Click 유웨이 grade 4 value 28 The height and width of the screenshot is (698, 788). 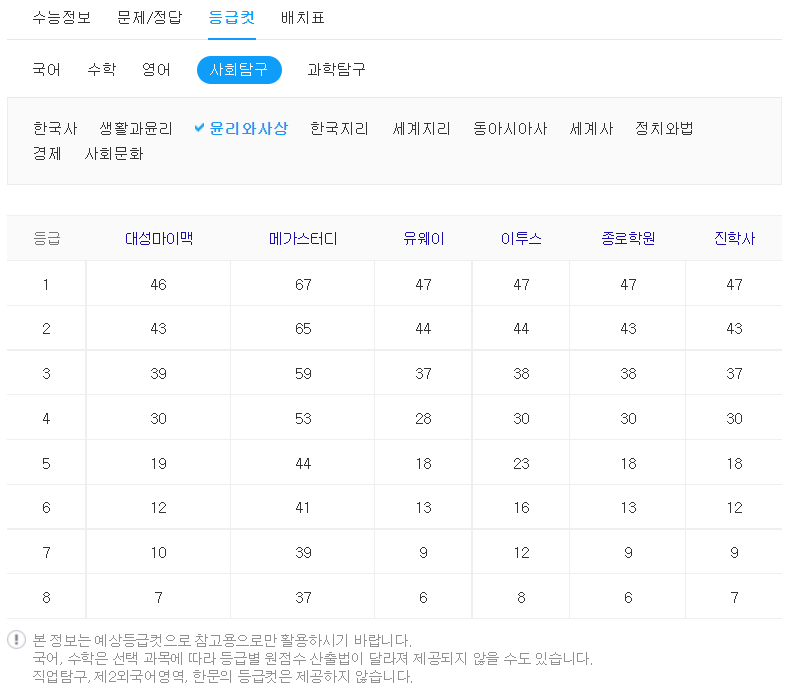[x=423, y=418]
